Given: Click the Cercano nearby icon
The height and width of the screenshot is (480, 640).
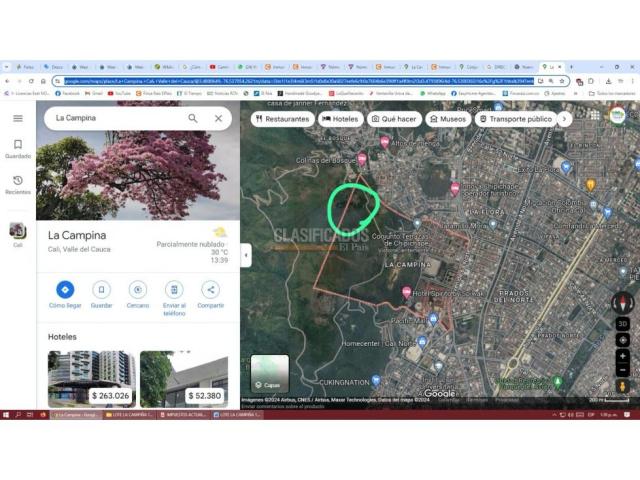Looking at the screenshot, I should [x=138, y=290].
